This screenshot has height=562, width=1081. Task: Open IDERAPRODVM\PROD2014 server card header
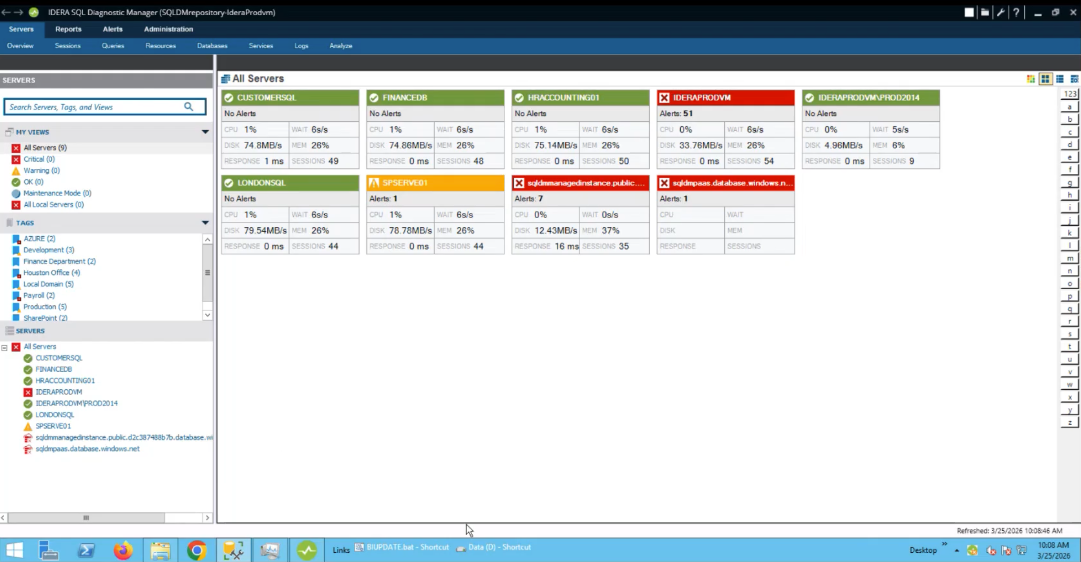click(x=871, y=98)
